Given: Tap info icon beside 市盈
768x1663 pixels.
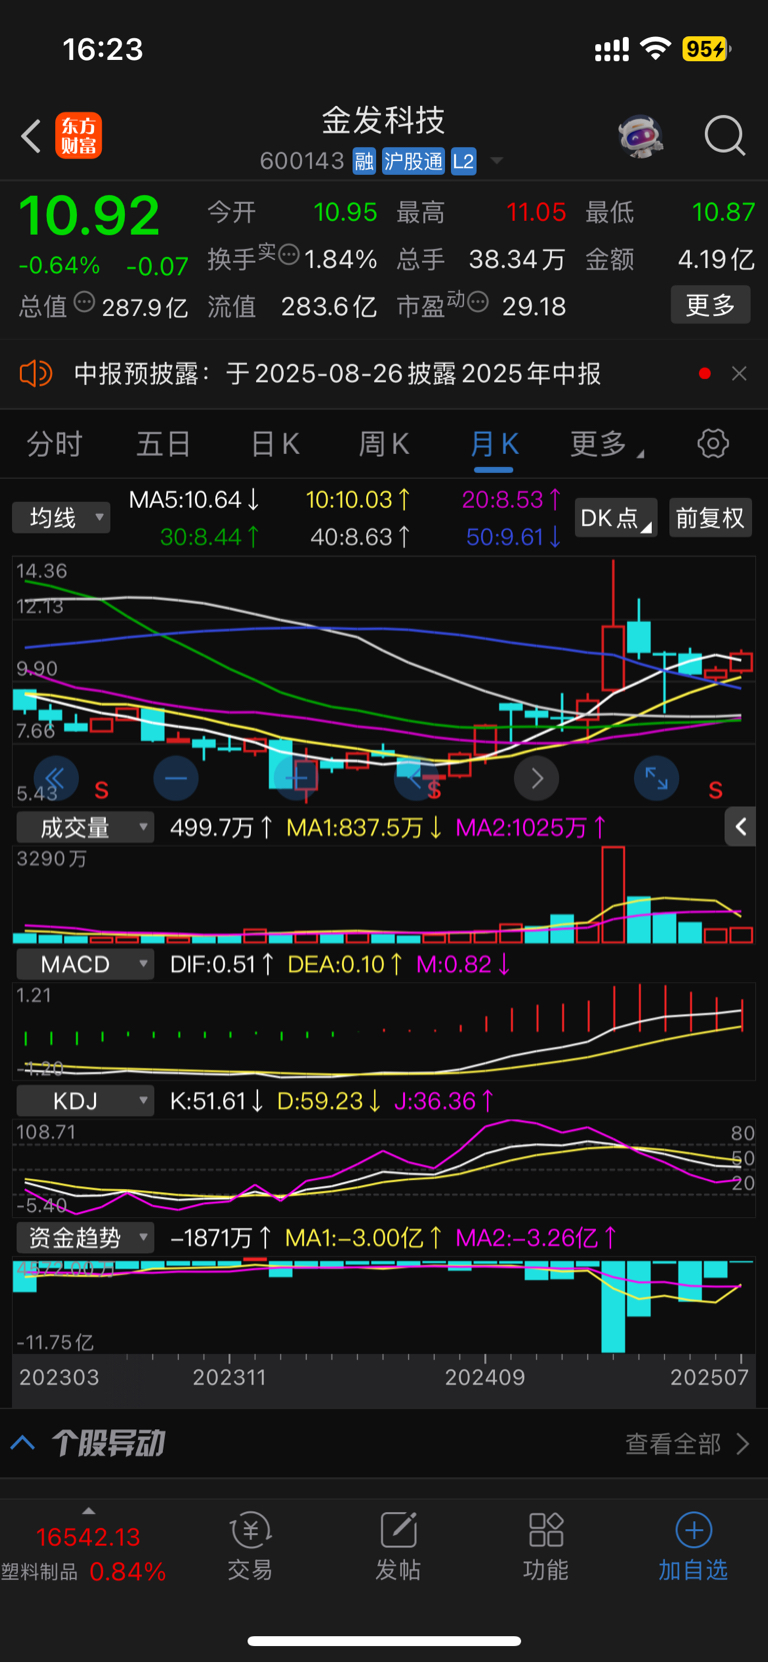Looking at the screenshot, I should coord(477,302).
